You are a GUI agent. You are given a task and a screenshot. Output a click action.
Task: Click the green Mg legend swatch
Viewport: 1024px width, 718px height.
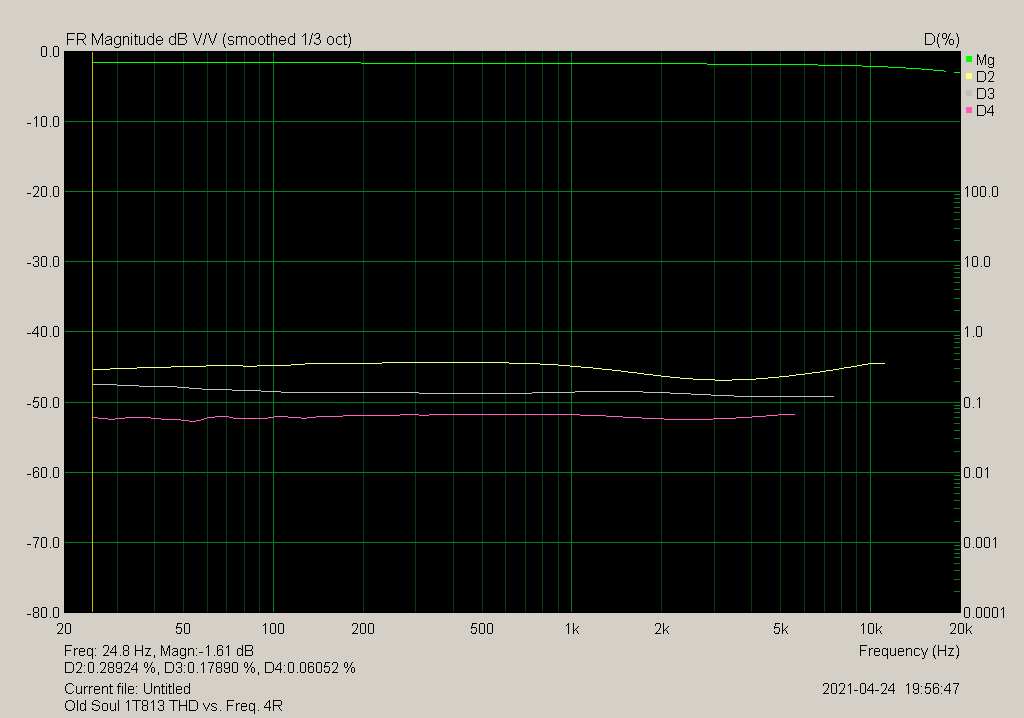969,59
